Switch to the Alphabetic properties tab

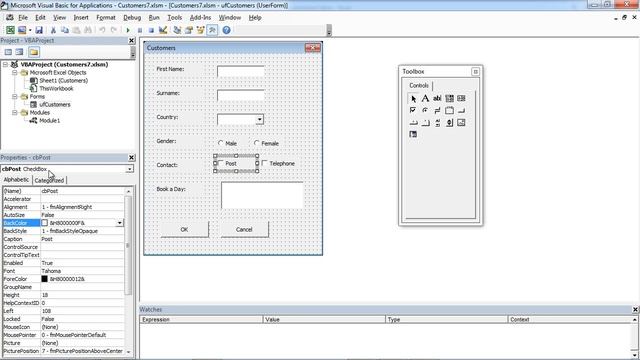pyautogui.click(x=16, y=180)
